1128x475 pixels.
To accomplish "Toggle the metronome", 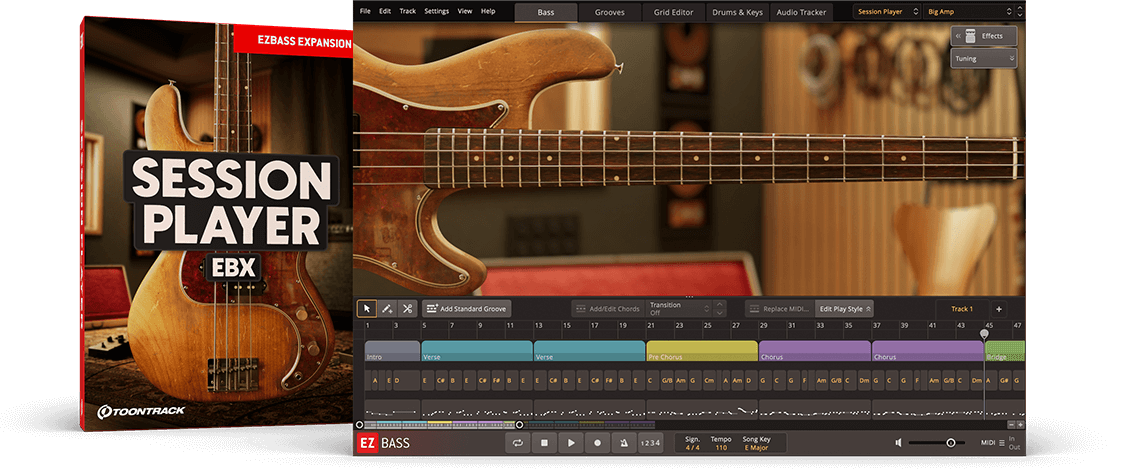I will point(624,443).
